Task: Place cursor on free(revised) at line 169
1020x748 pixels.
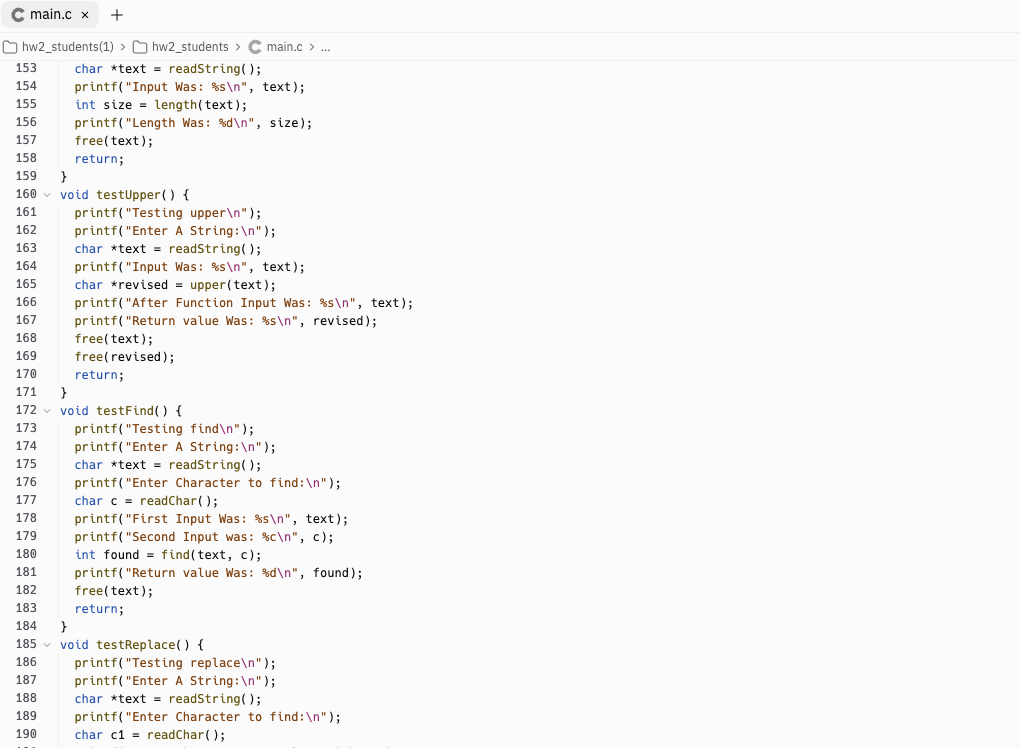Action: point(120,356)
